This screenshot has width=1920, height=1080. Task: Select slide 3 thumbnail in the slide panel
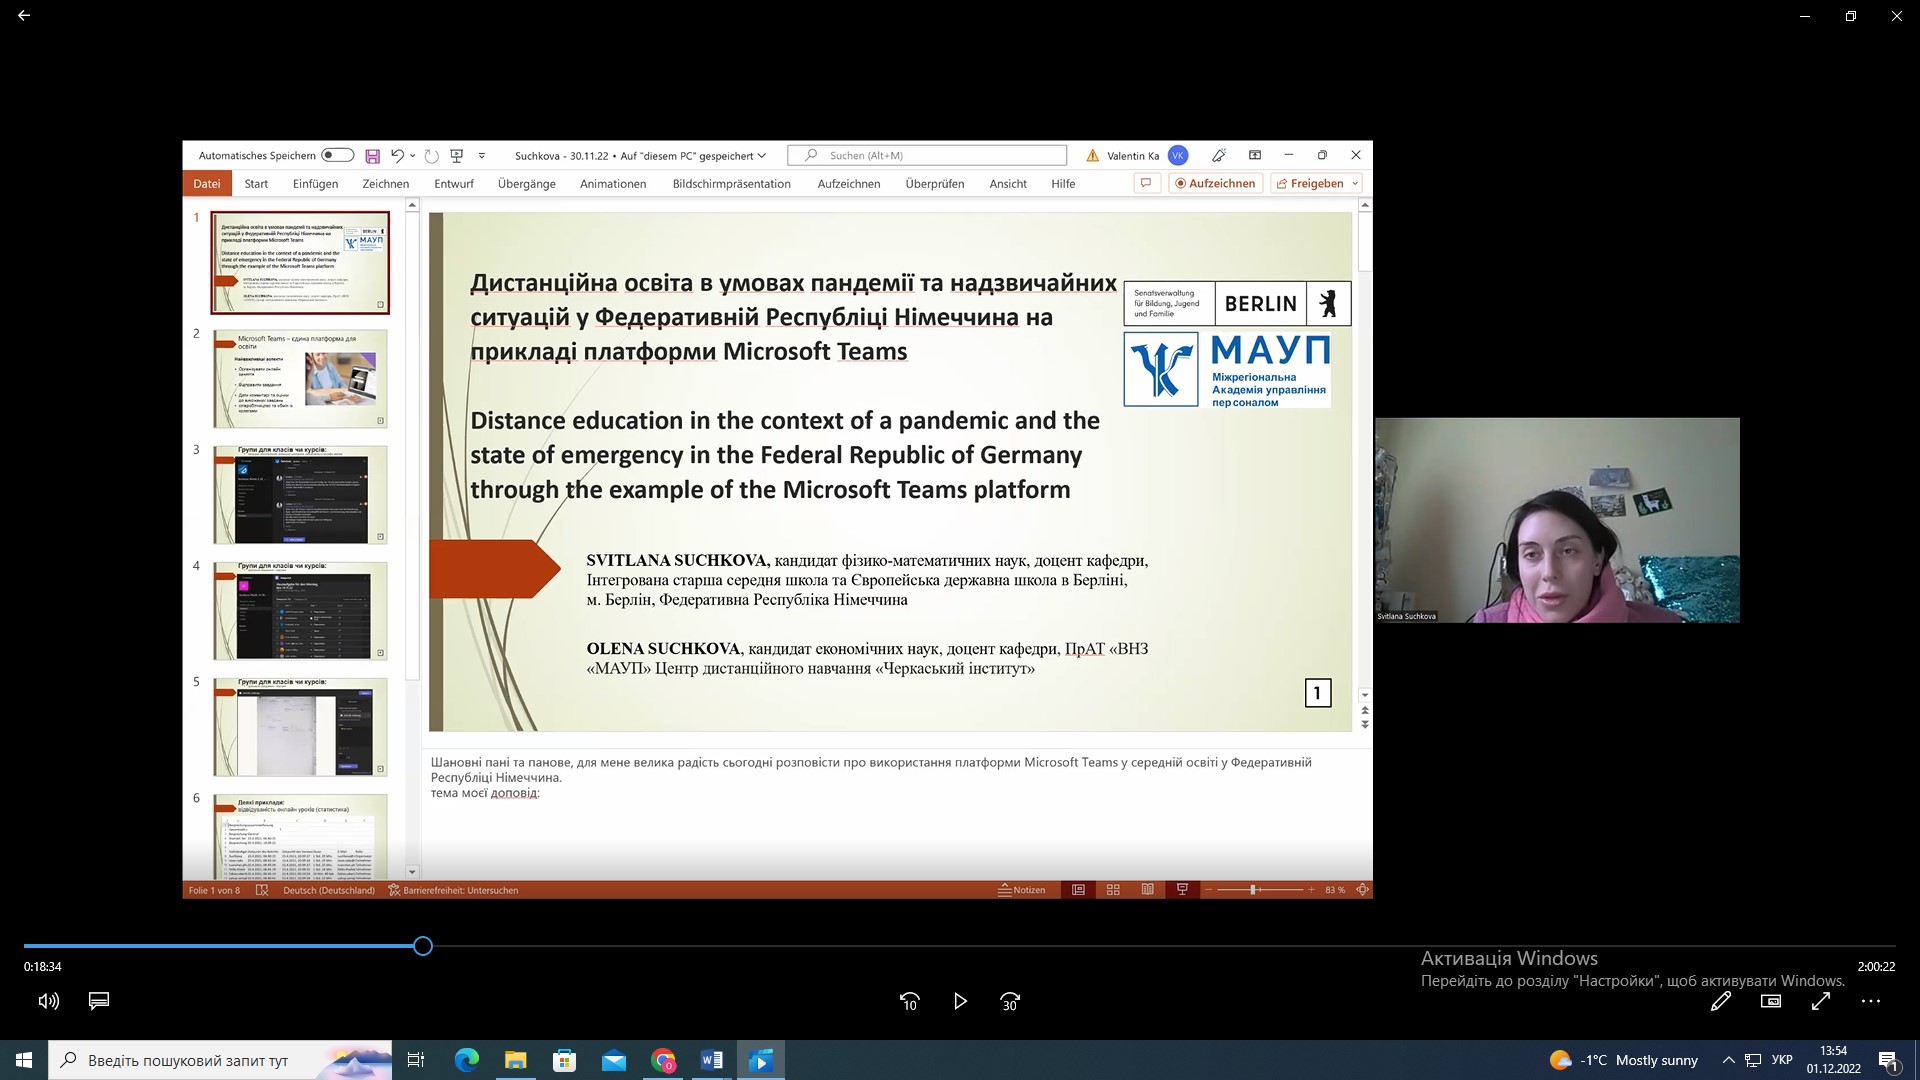click(x=300, y=495)
